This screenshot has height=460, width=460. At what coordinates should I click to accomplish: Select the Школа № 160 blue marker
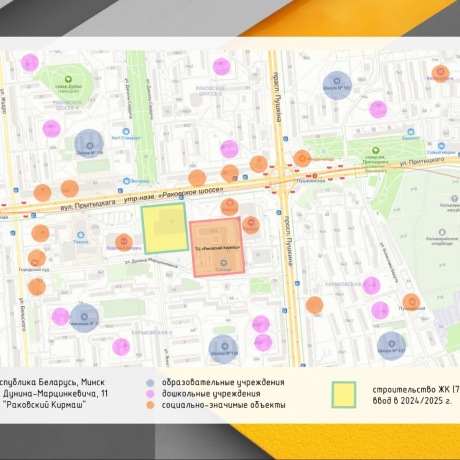pyautogui.click(x=337, y=86)
